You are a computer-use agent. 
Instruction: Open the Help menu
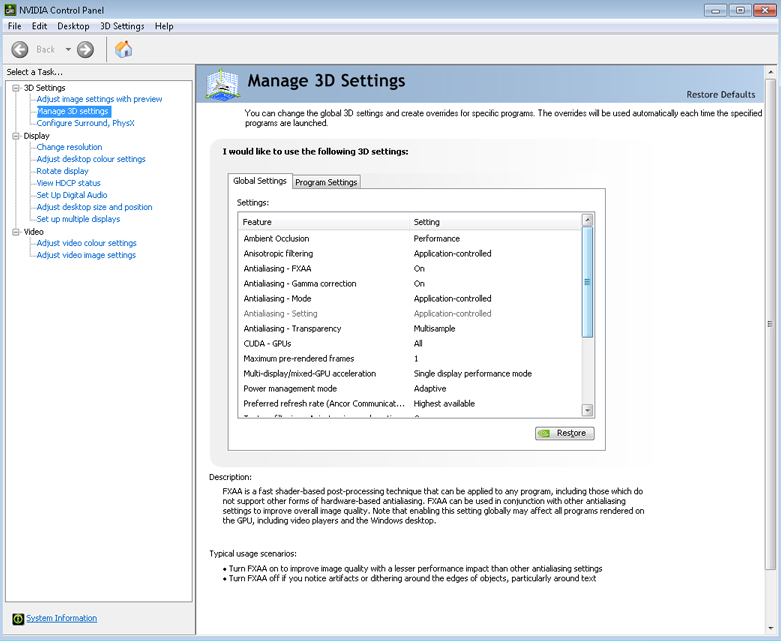tap(164, 26)
